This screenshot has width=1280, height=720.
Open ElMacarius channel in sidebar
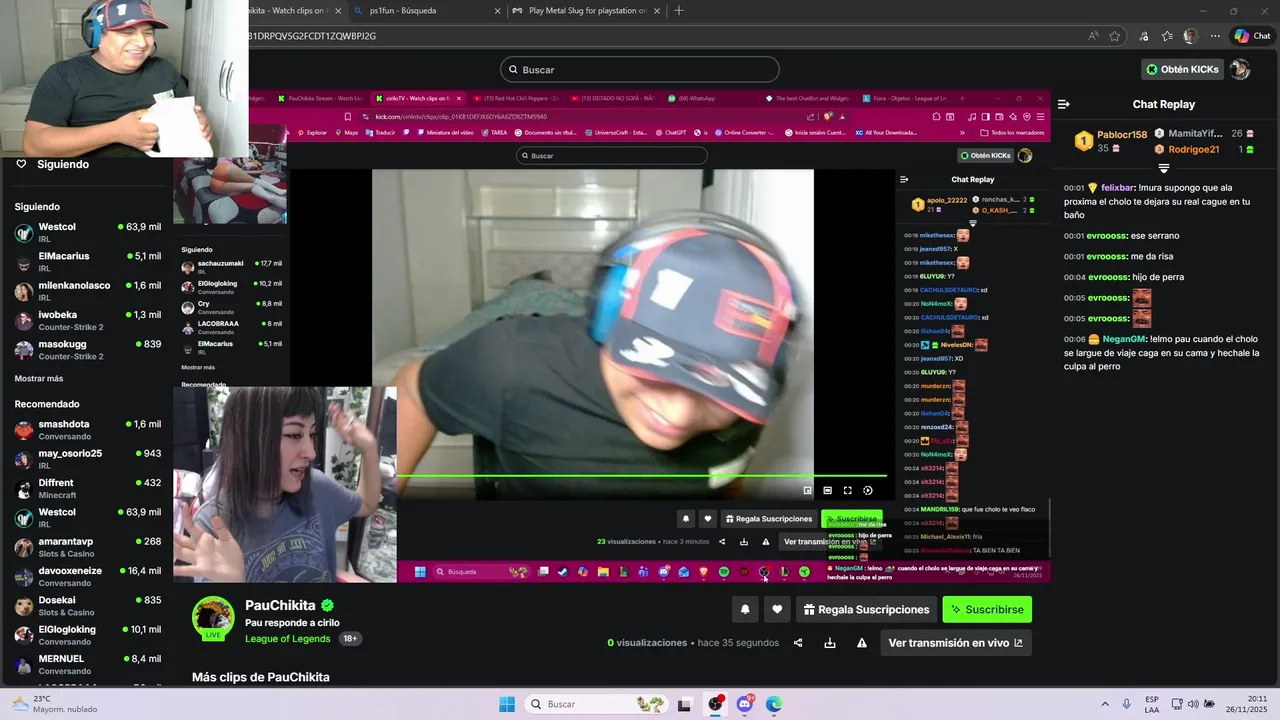pos(88,262)
